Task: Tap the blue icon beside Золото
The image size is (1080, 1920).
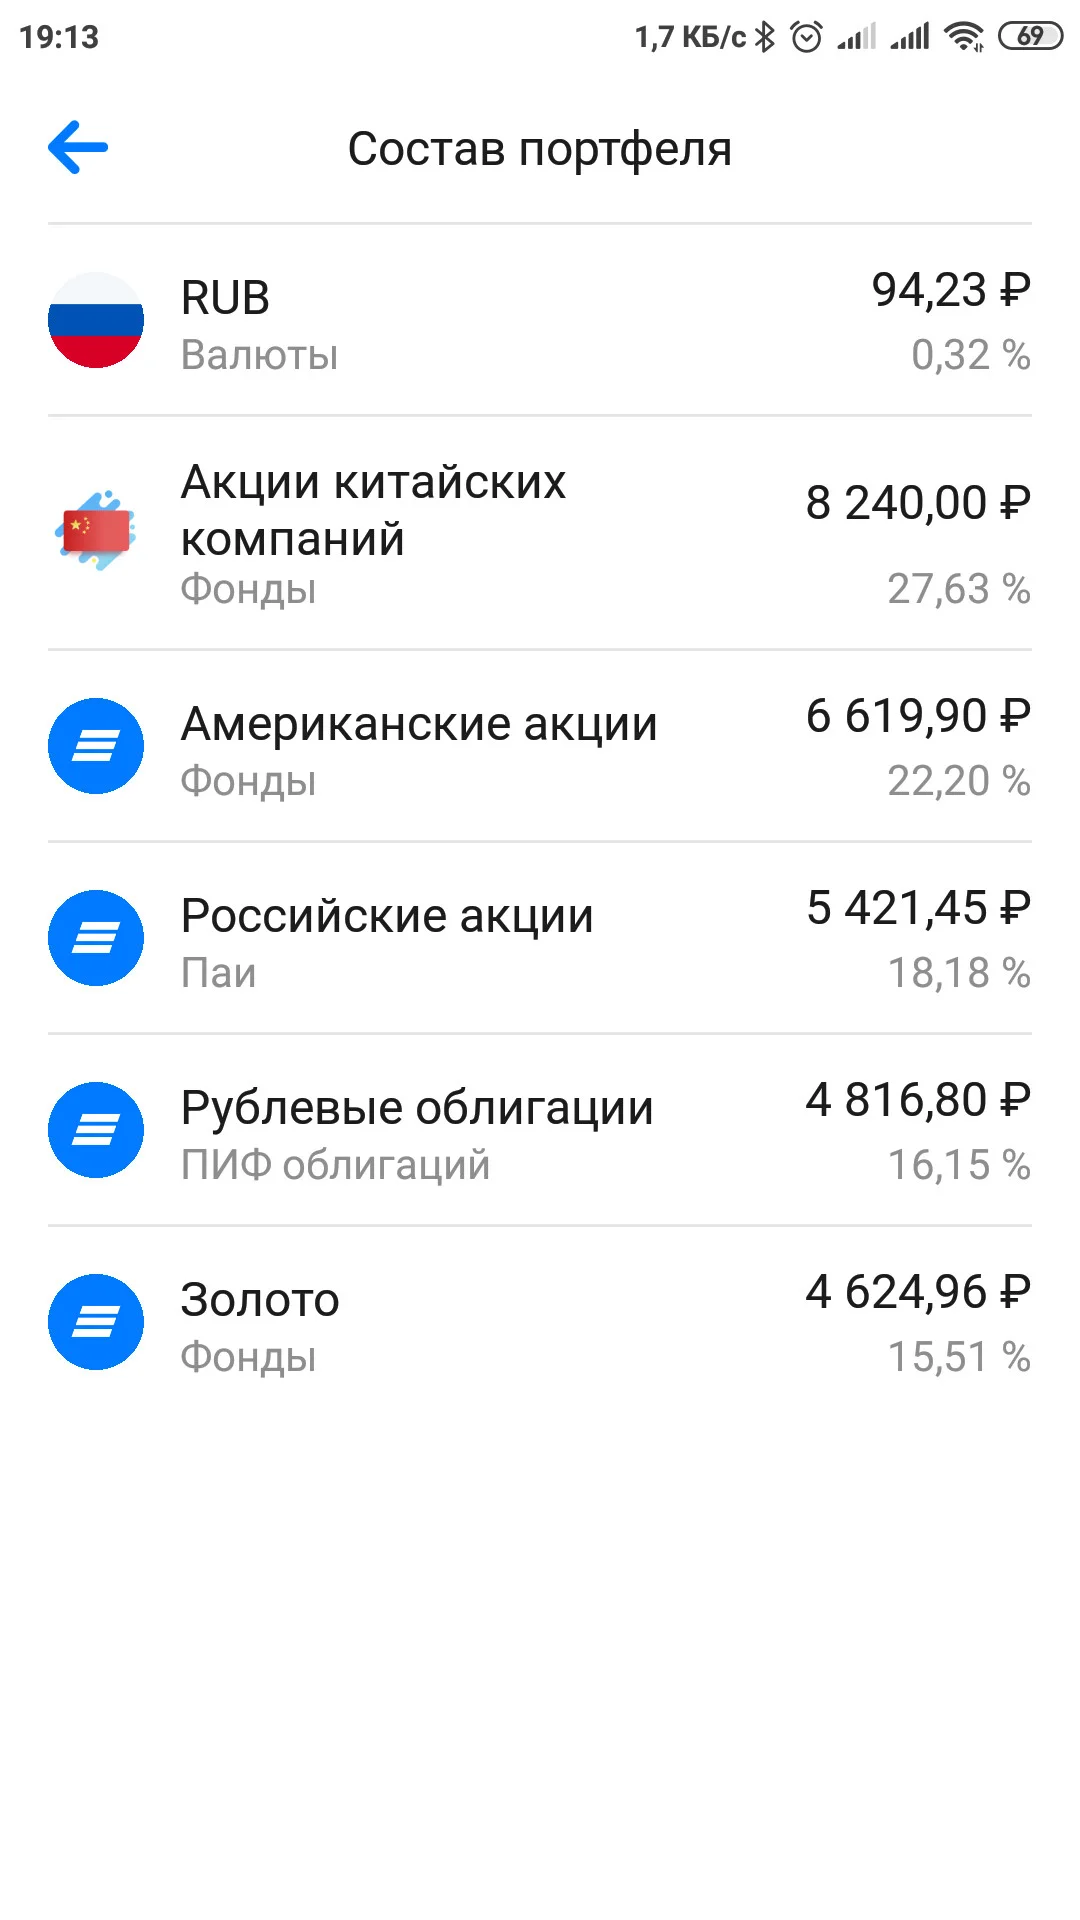Action: coord(96,1322)
